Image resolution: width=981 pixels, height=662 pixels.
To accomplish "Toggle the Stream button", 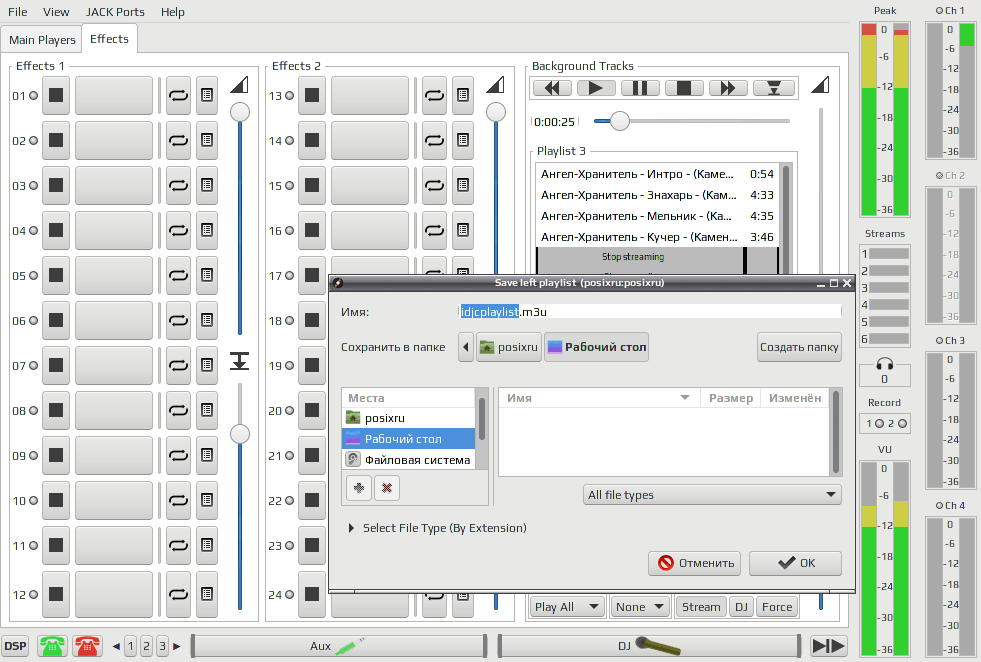I will tap(701, 607).
